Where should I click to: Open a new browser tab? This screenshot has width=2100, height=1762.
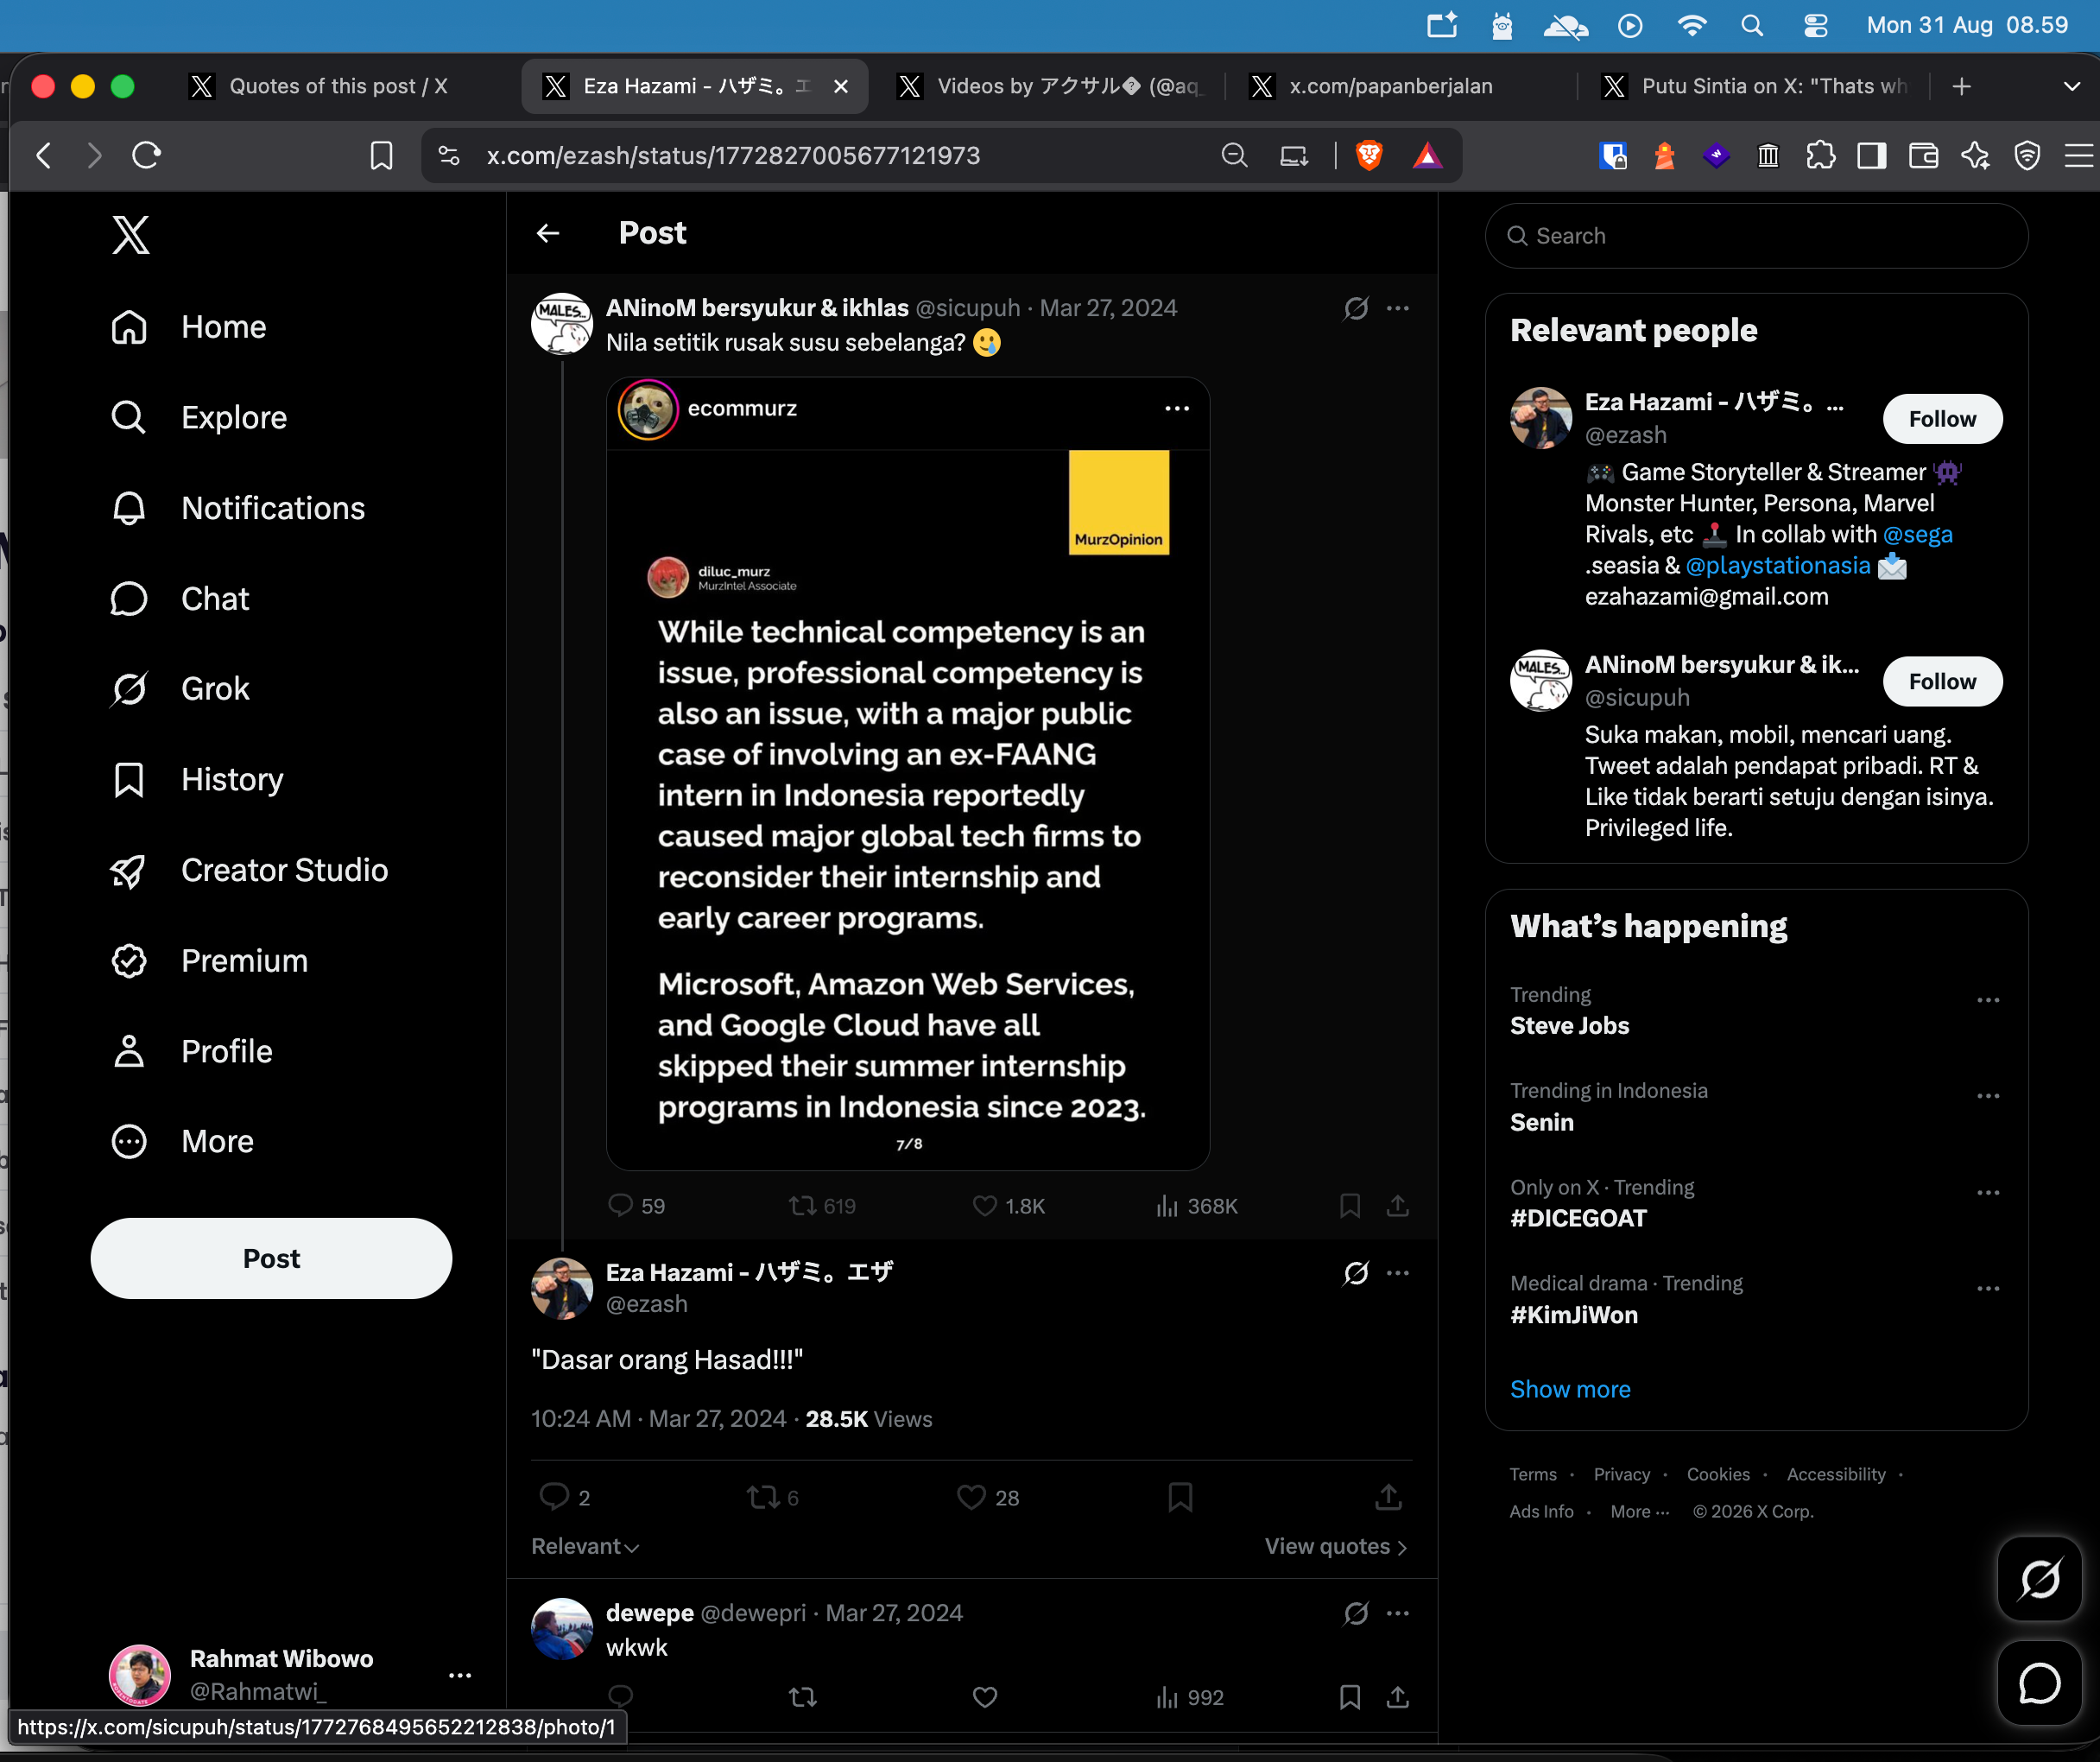pos(1962,86)
